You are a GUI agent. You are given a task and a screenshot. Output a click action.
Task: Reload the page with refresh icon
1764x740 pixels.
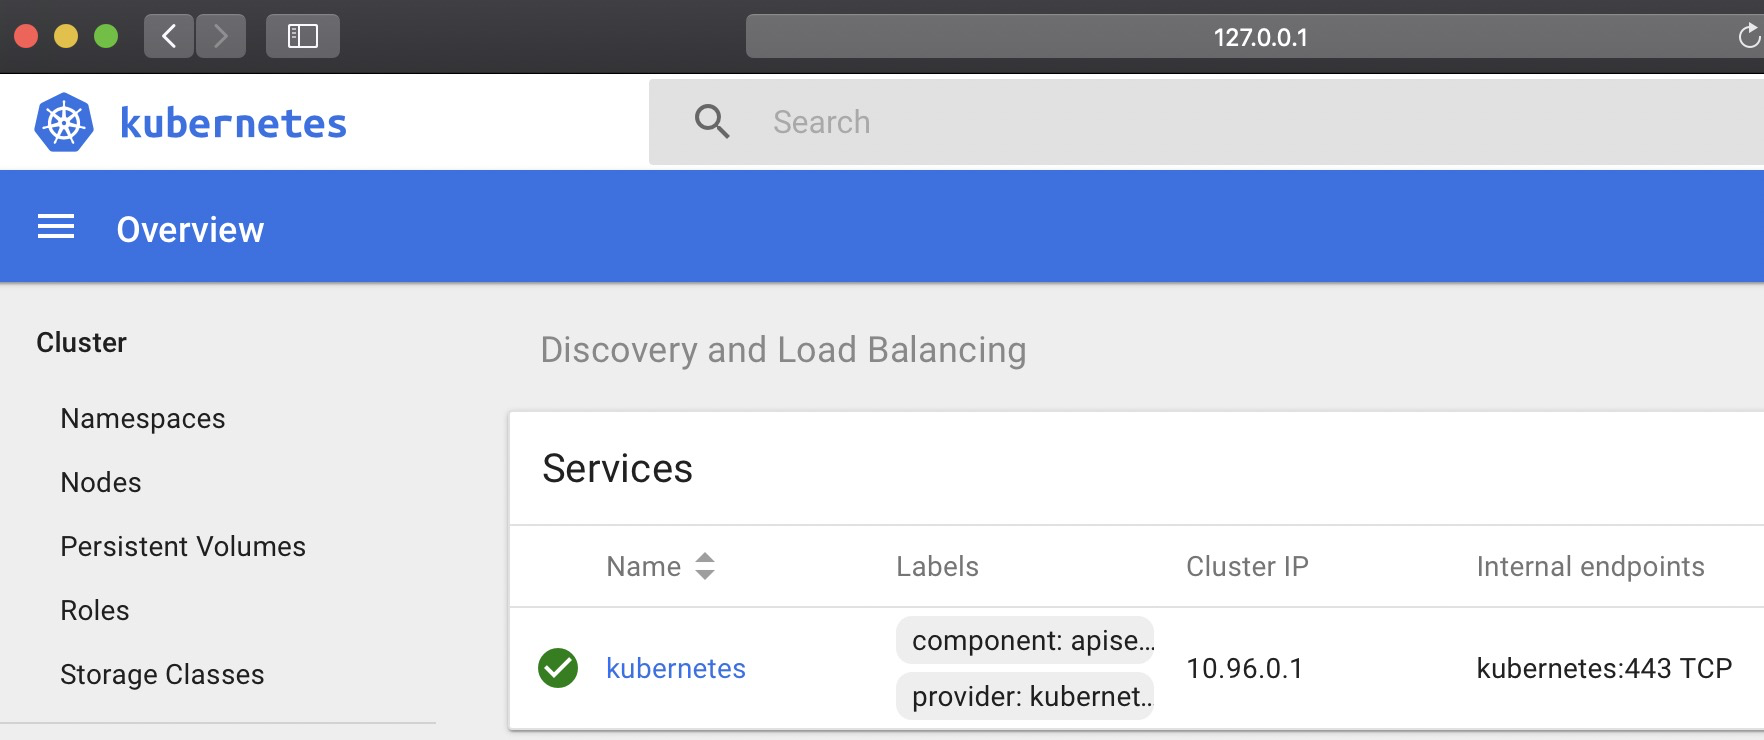[x=1748, y=37]
